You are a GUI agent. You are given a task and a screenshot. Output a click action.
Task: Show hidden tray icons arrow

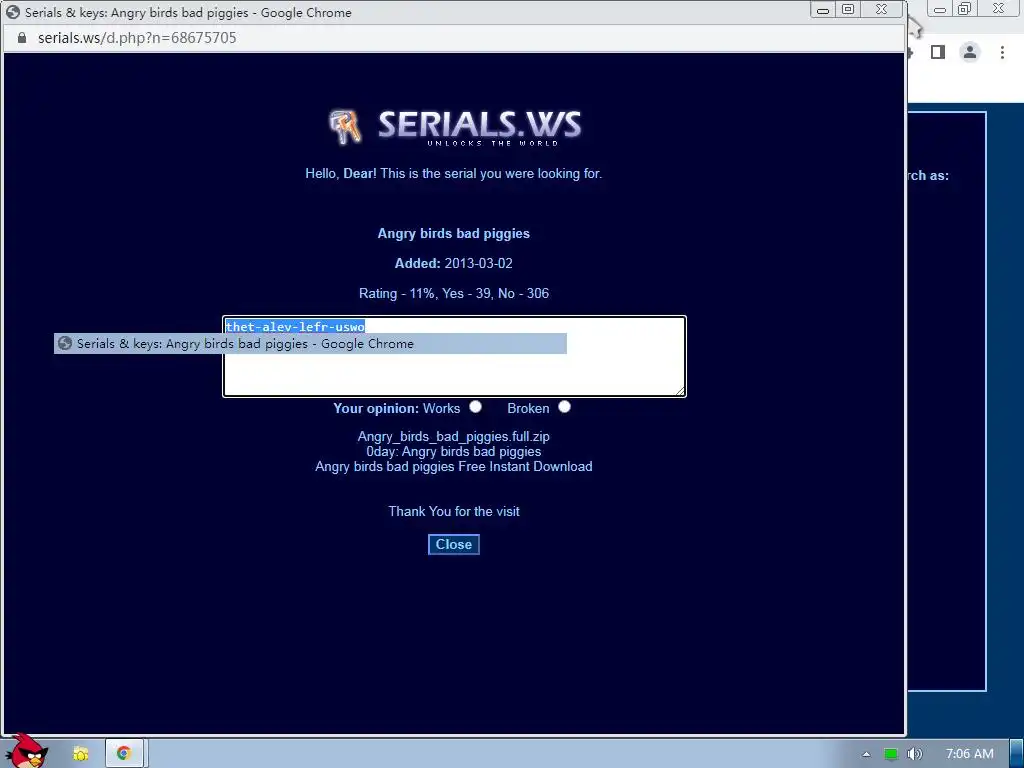tap(866, 754)
